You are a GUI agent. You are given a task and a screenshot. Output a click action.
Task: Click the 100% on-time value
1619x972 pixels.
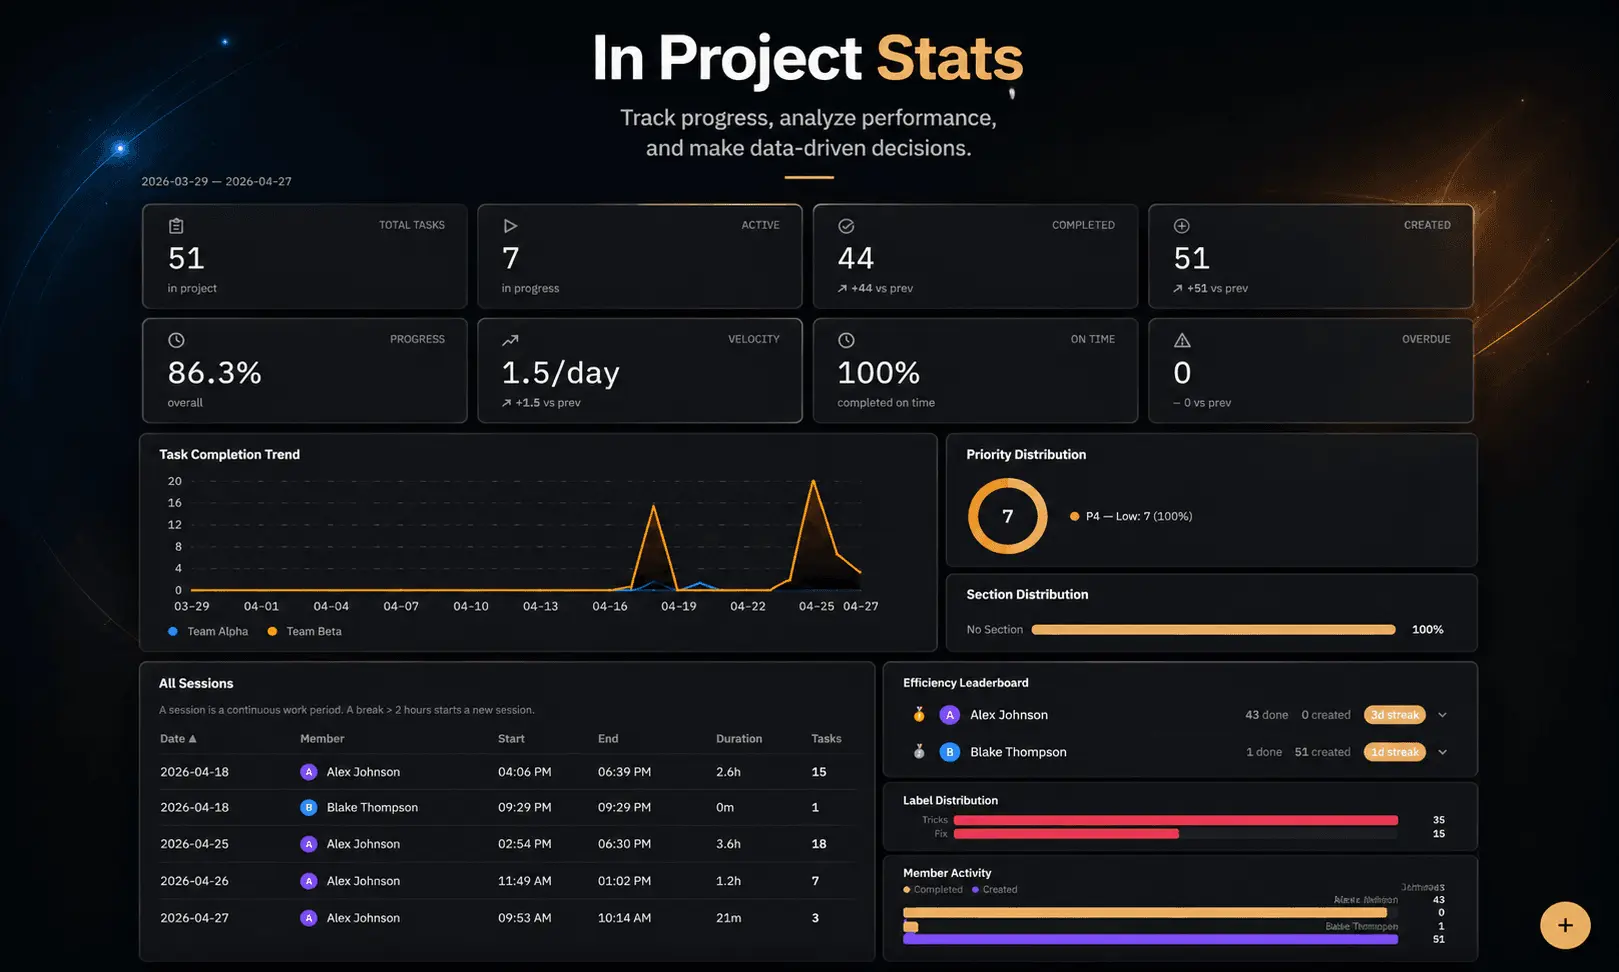[x=879, y=373]
